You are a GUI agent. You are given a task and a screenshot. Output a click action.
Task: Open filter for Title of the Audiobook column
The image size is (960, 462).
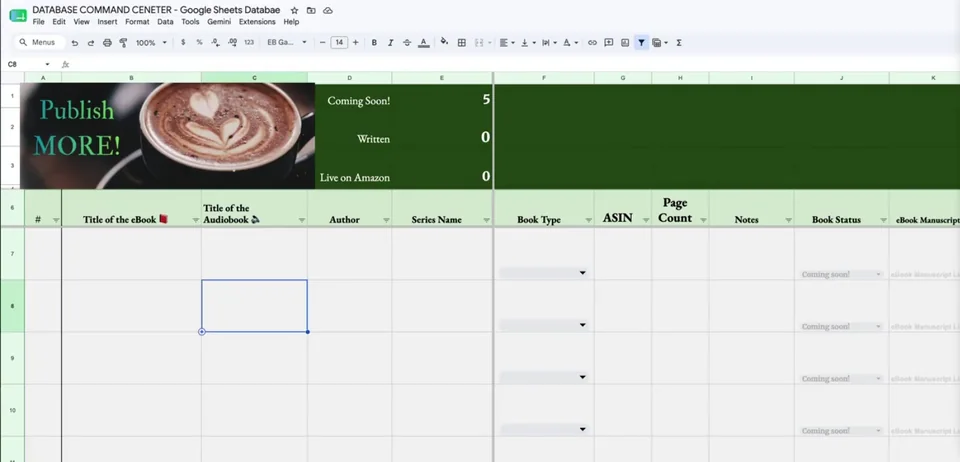pyautogui.click(x=302, y=220)
